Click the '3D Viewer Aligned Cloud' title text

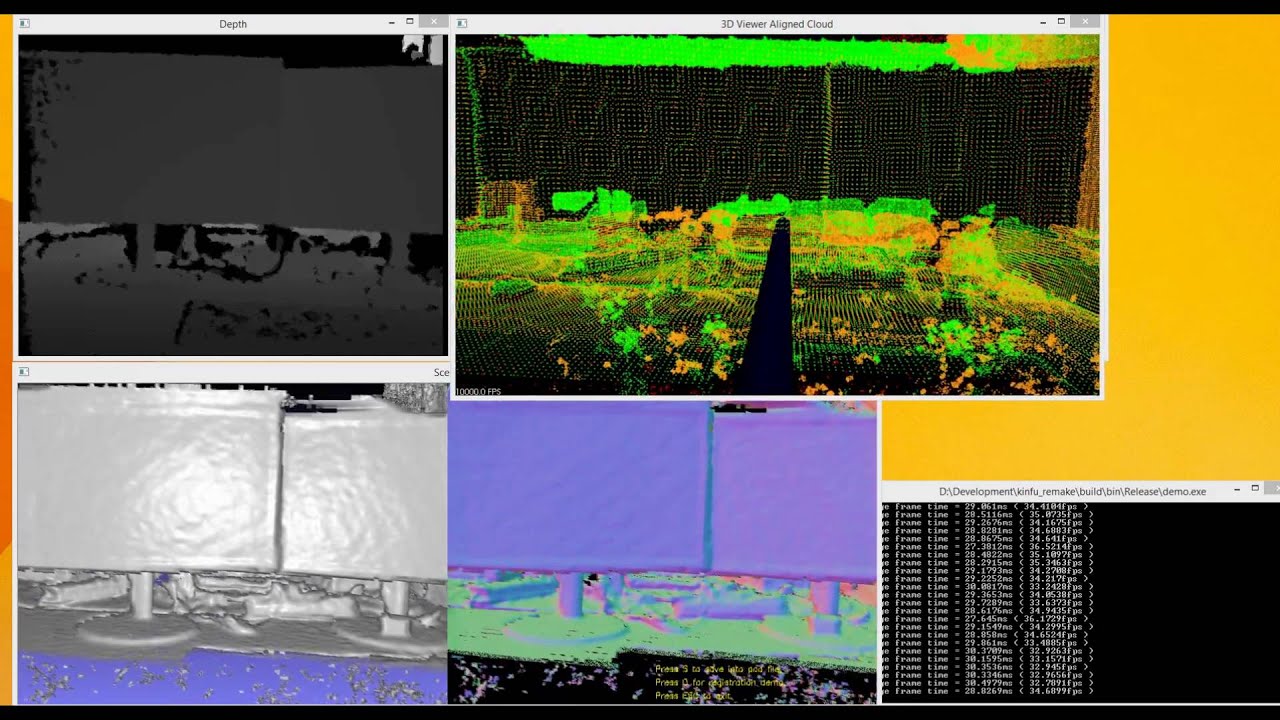click(777, 24)
